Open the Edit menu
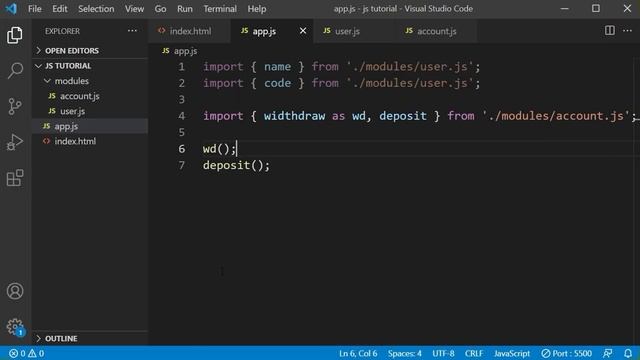Image resolution: width=640 pixels, height=360 pixels. 60,9
